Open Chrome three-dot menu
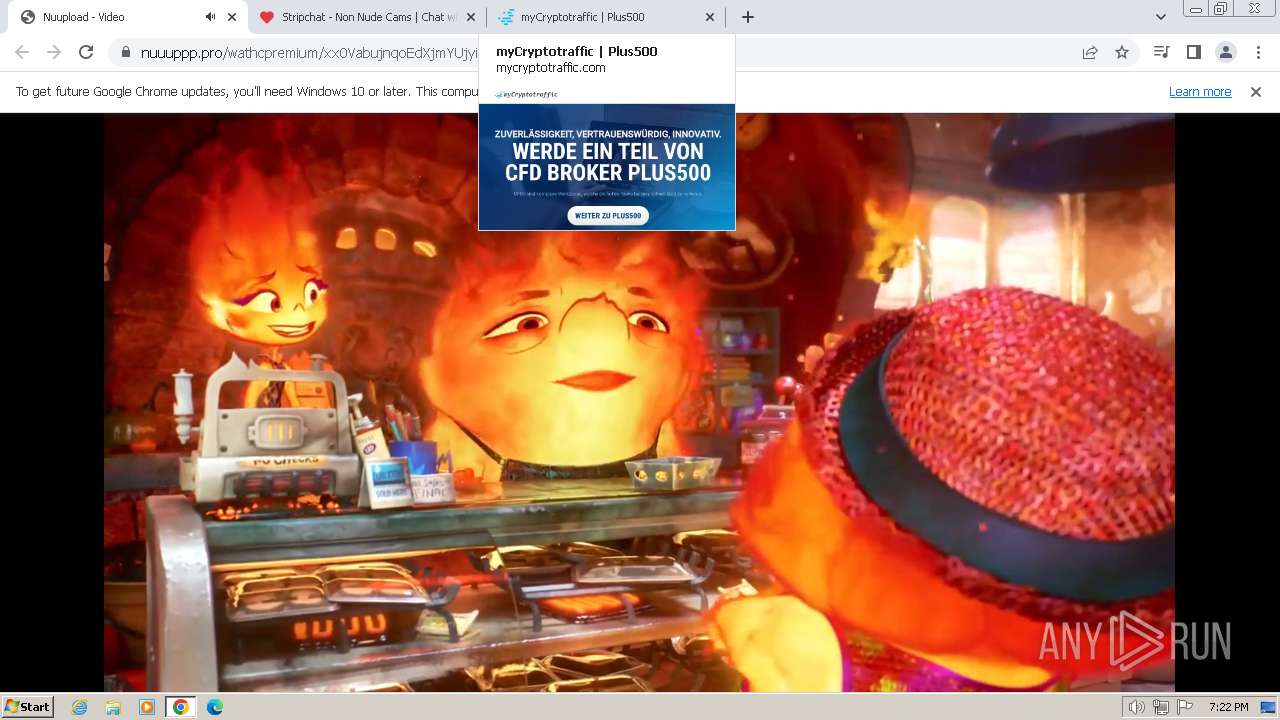The width and height of the screenshot is (1280, 720). tap(1258, 52)
